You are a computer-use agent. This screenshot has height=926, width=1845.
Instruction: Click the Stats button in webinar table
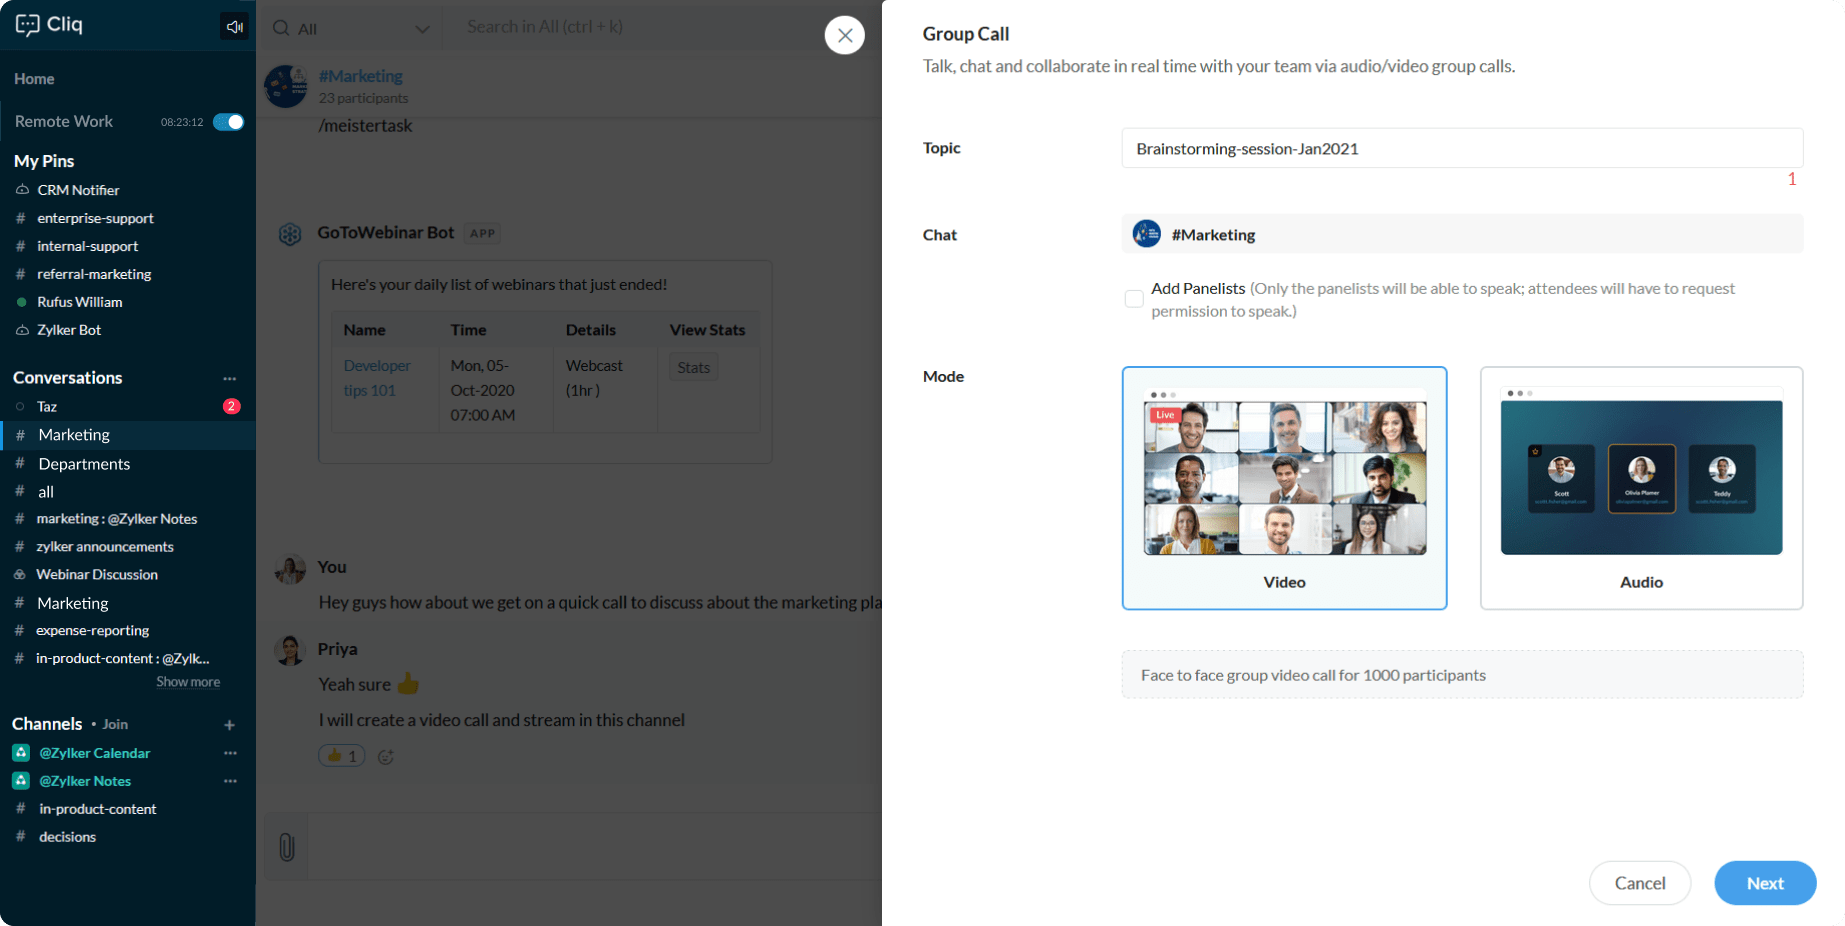tap(693, 367)
